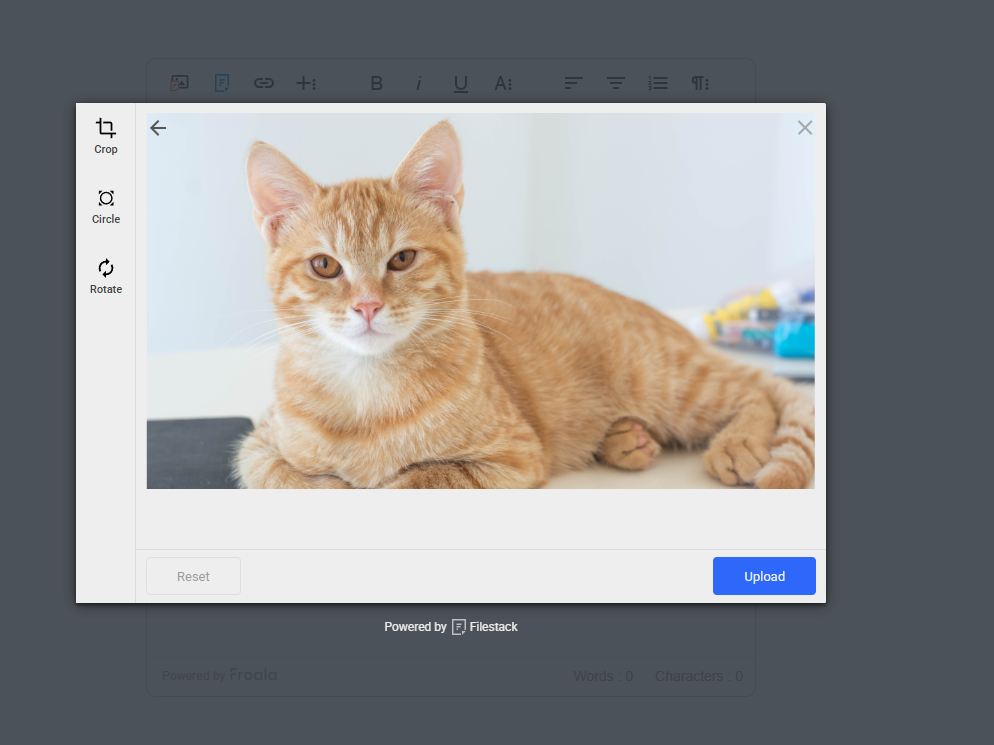
Task: Click the Reset button
Action: (x=192, y=576)
